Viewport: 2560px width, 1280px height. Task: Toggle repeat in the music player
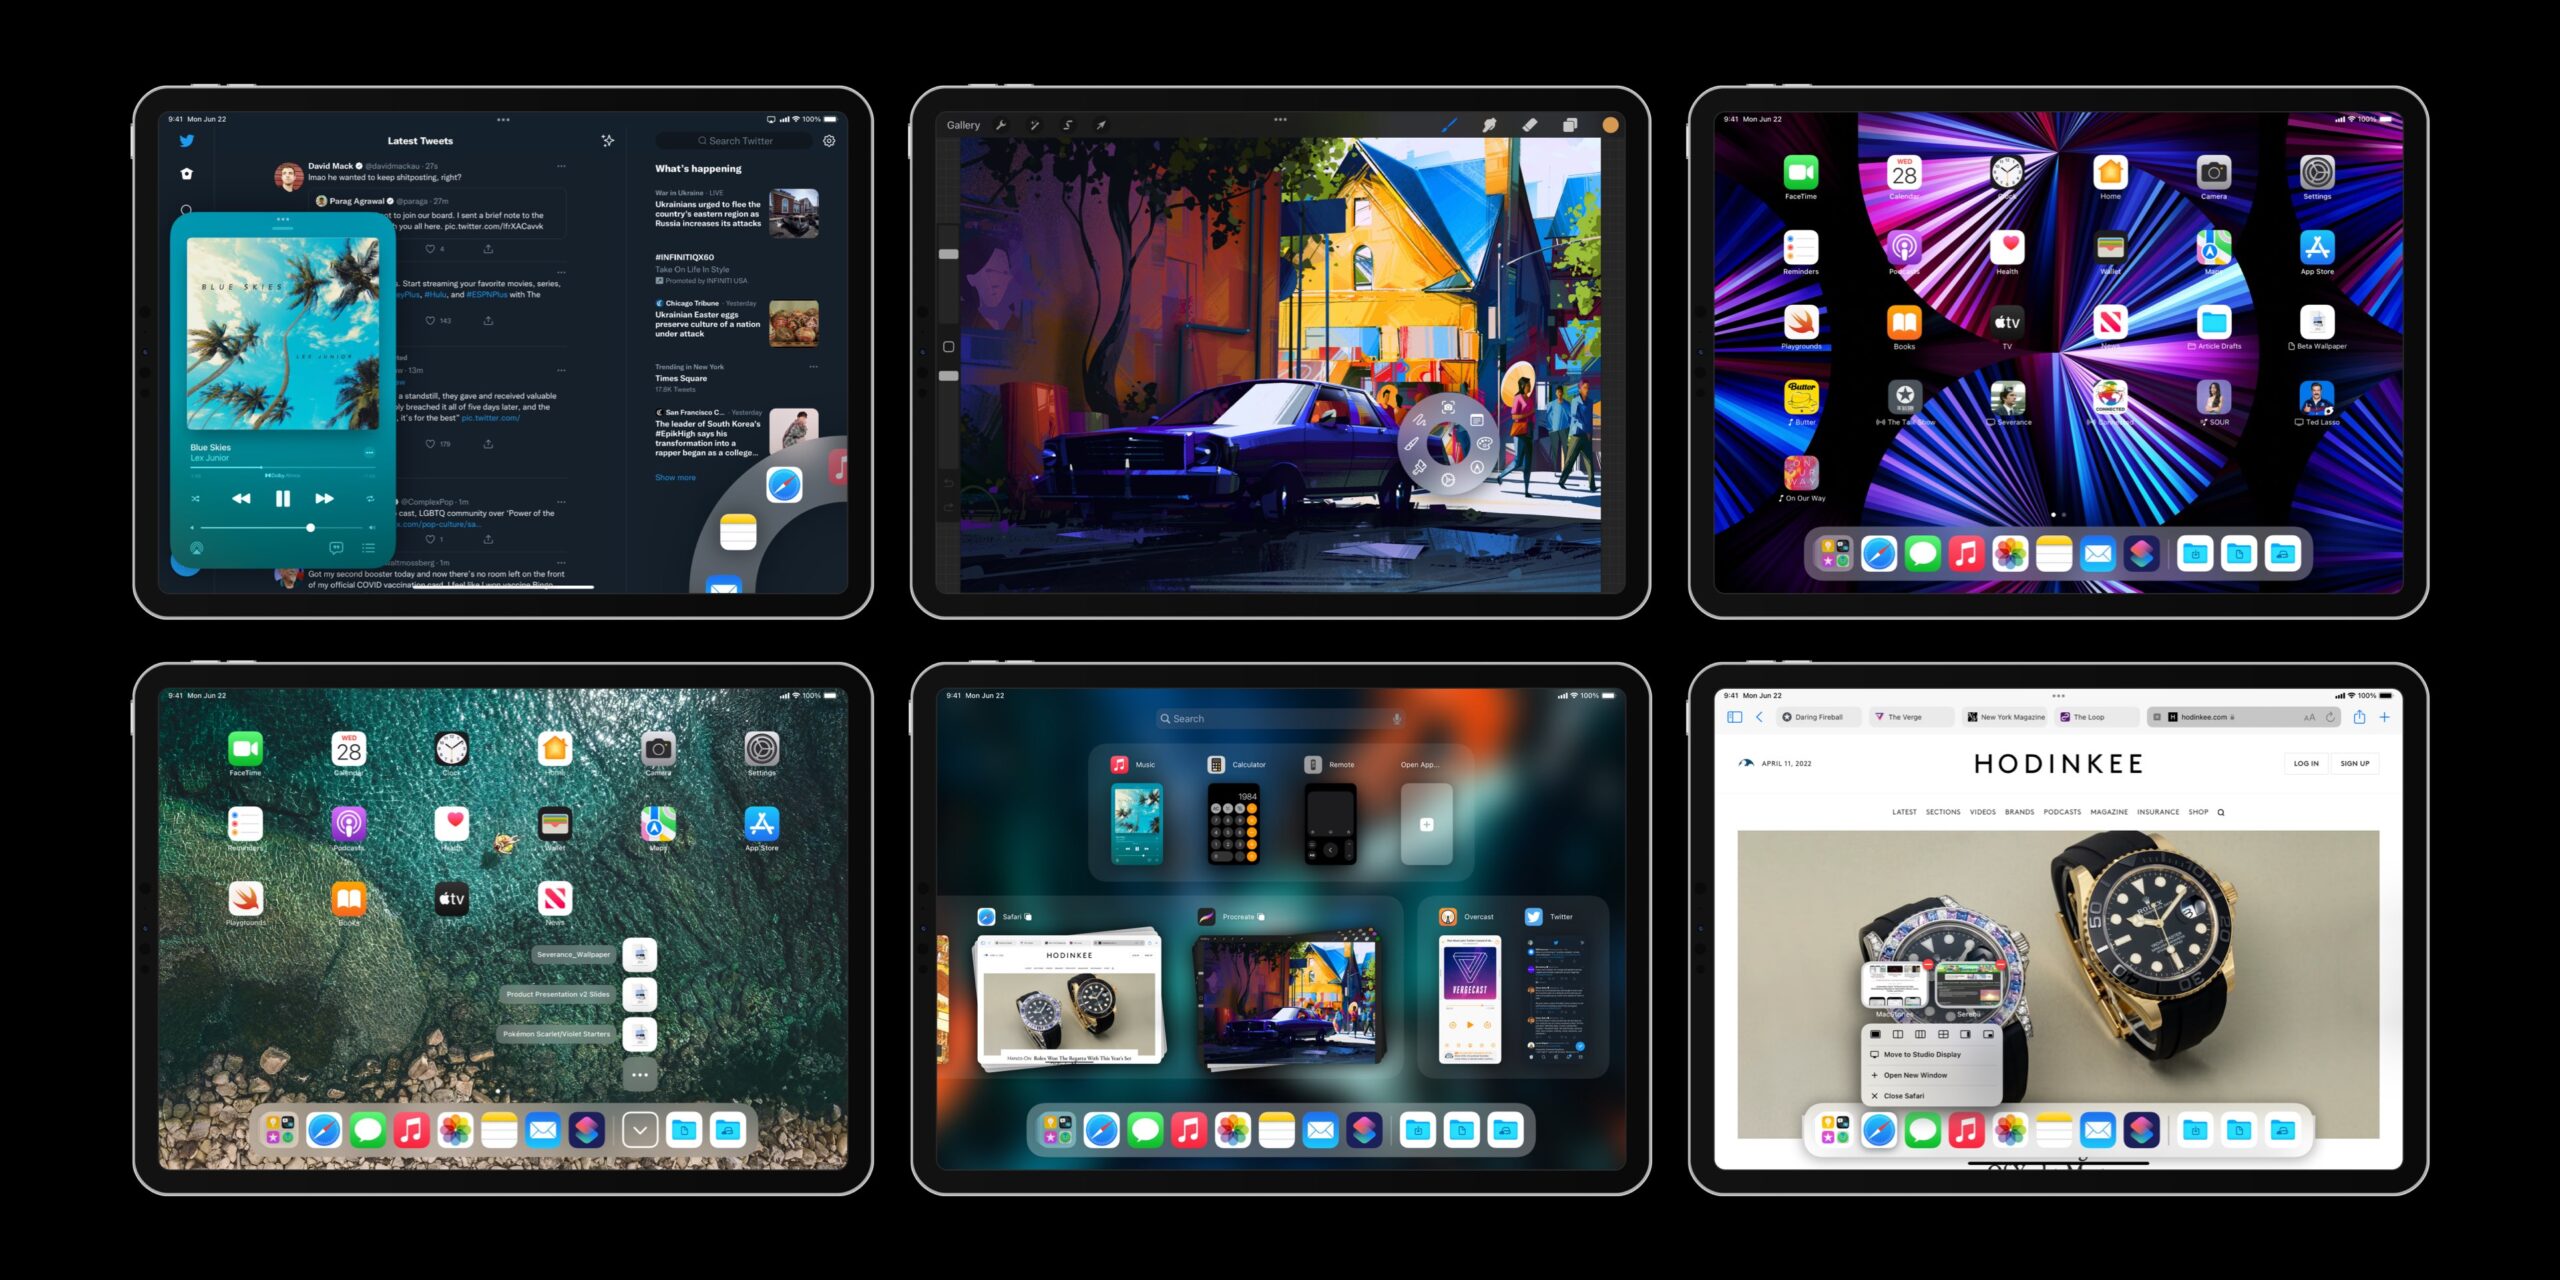pos(370,498)
